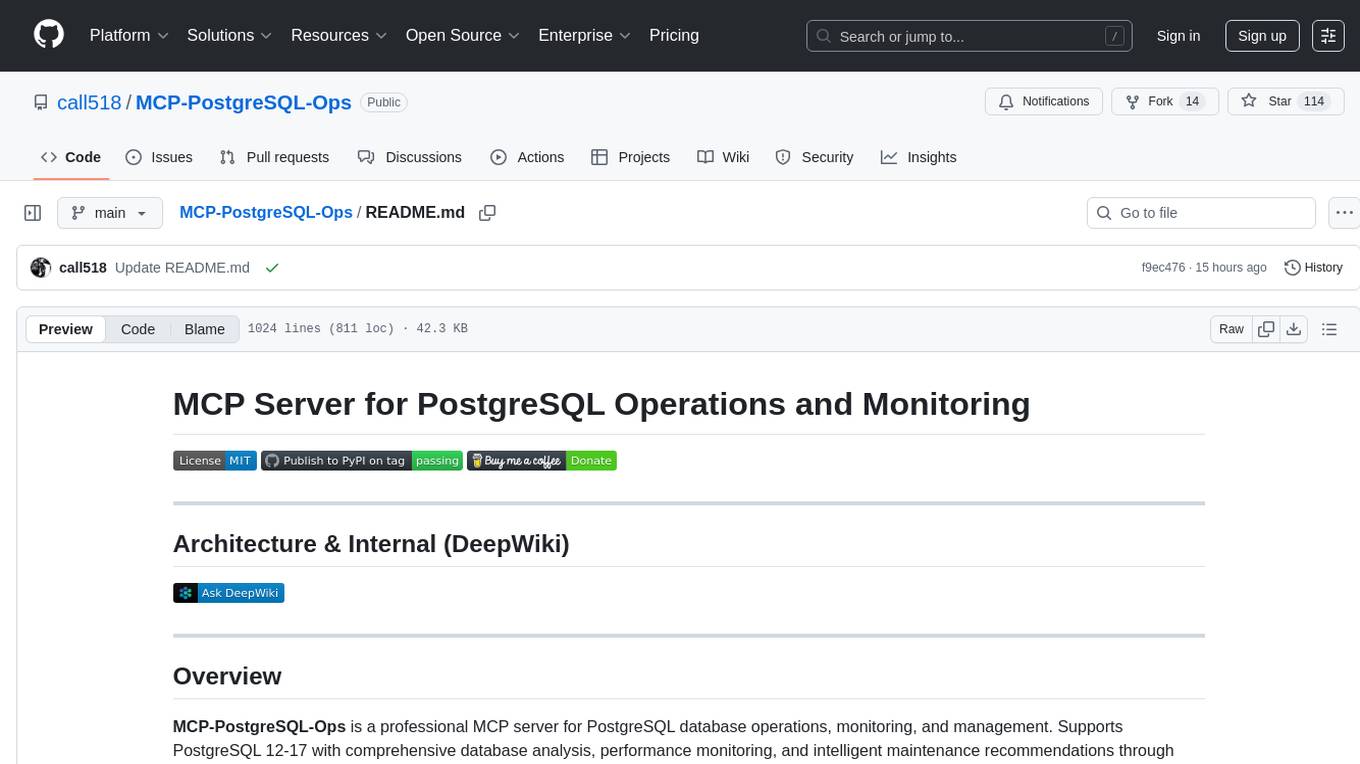The image size is (1360, 764).
Task: Switch to the Projects tab
Action: pyautogui.click(x=630, y=157)
